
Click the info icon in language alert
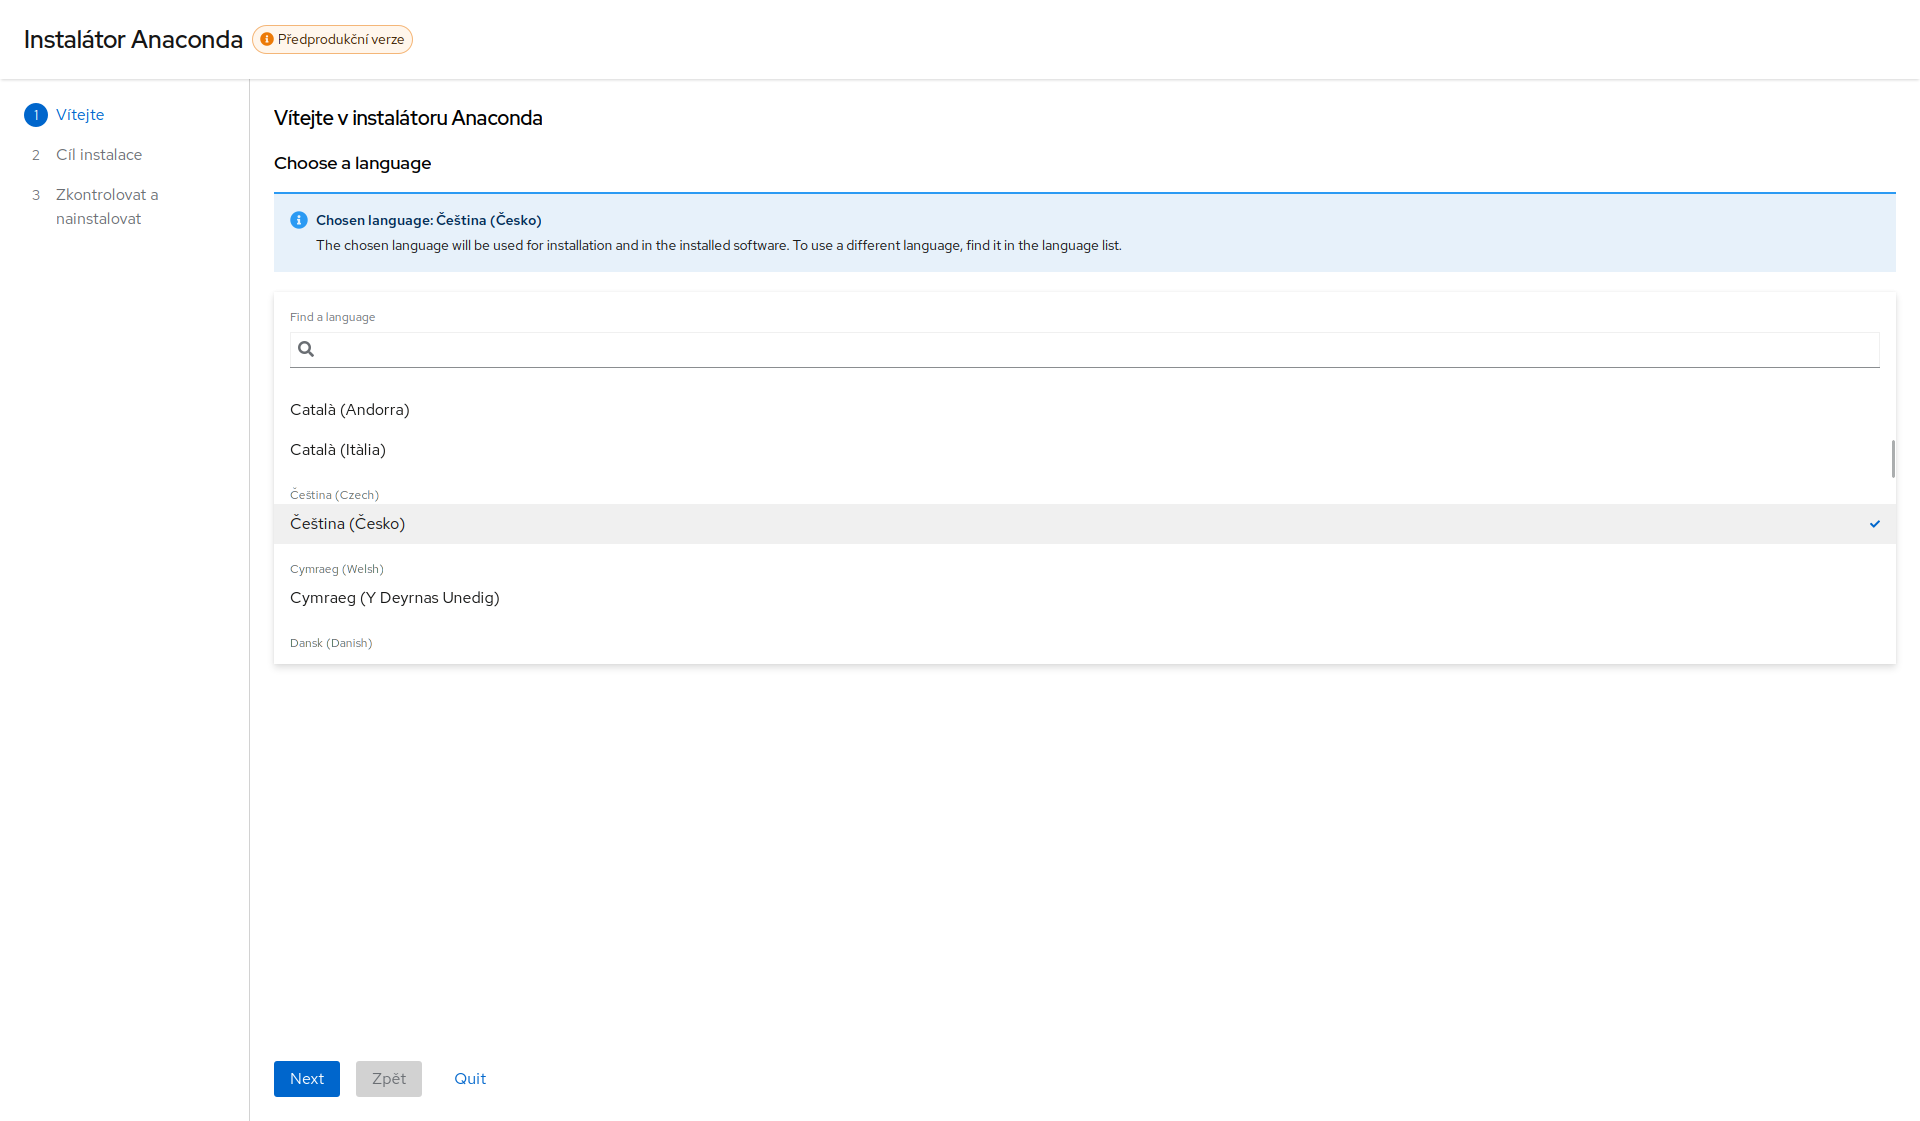[x=298, y=220]
